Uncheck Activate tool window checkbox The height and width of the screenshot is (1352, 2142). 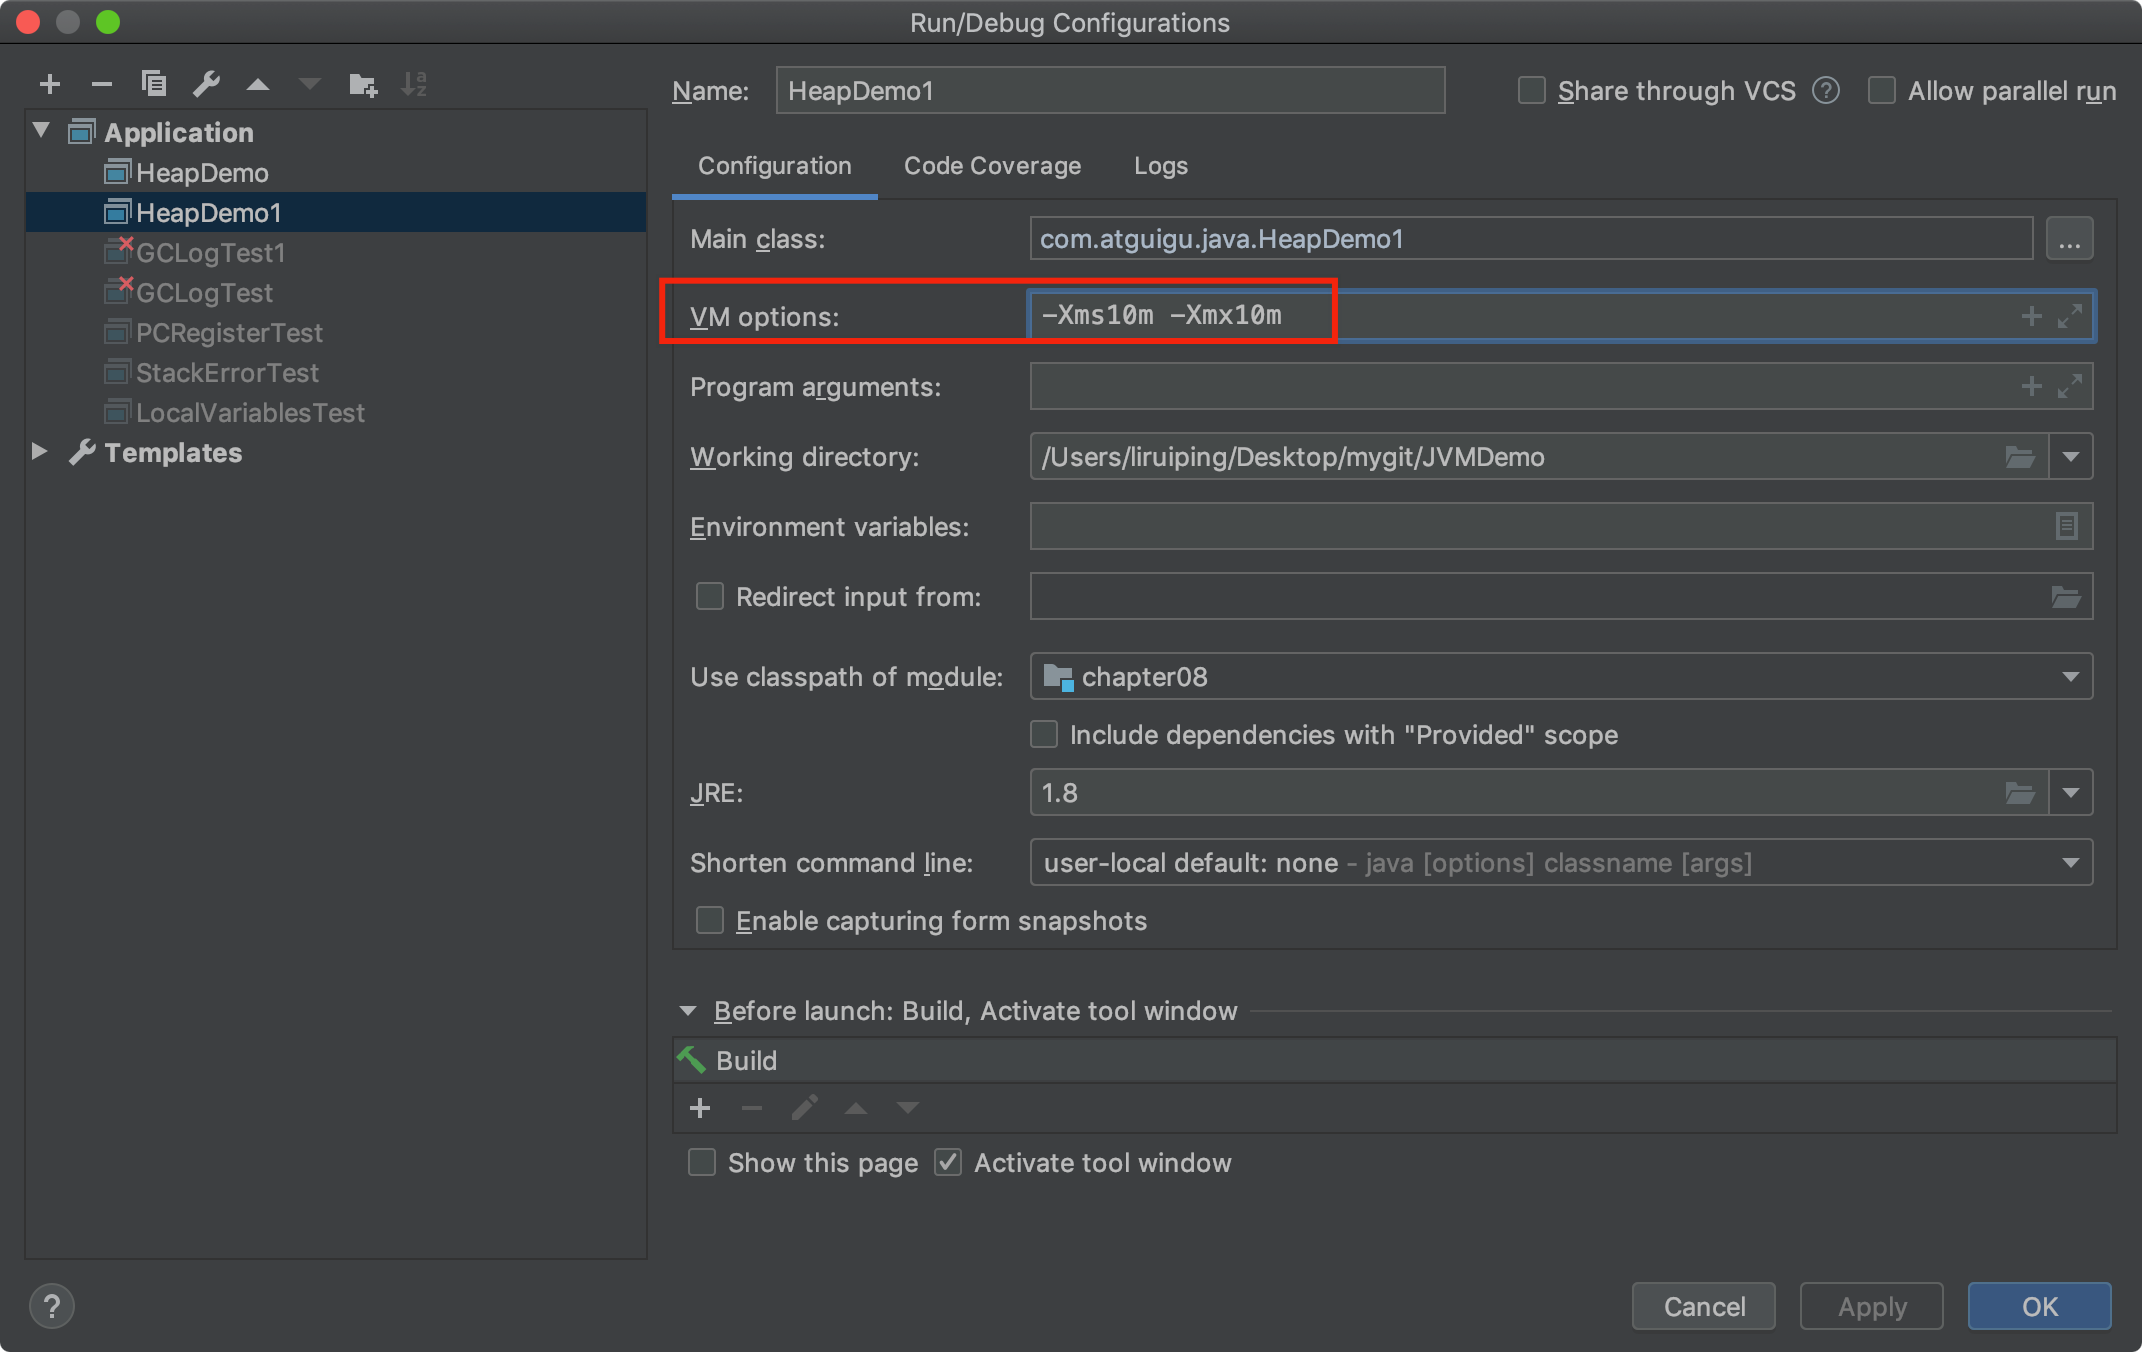(947, 1162)
